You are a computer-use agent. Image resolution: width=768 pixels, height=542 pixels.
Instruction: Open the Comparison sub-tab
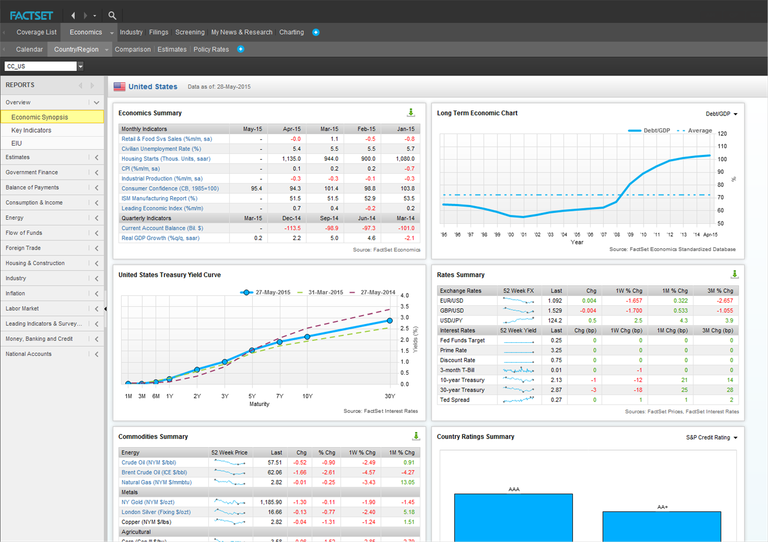click(x=132, y=49)
